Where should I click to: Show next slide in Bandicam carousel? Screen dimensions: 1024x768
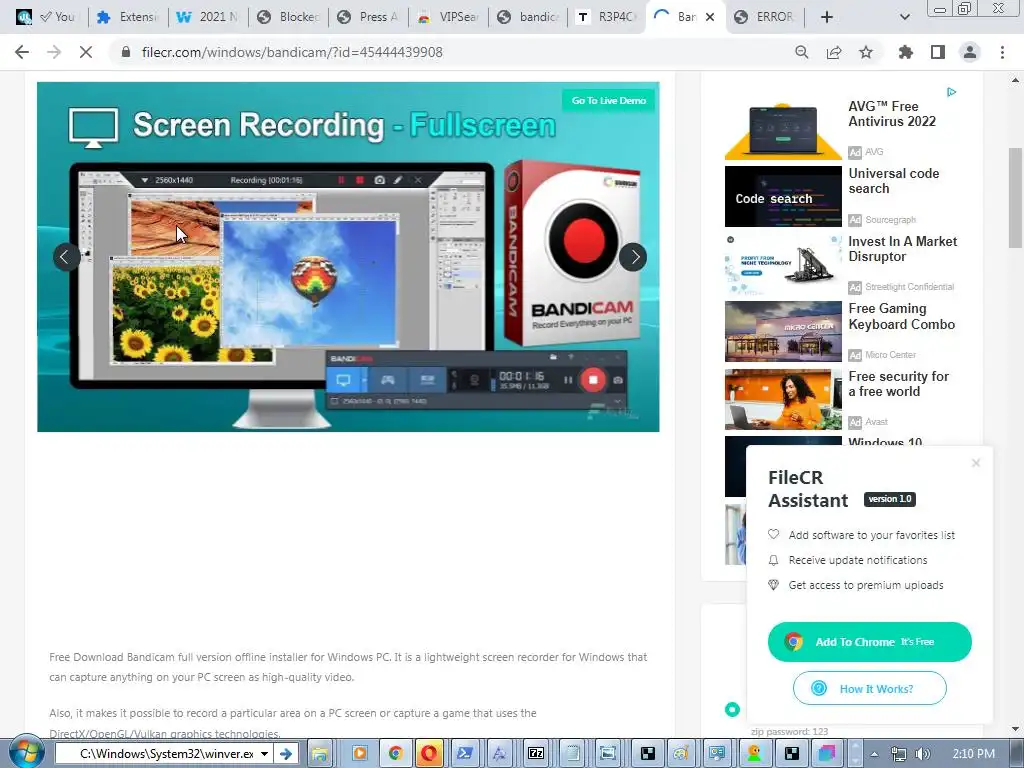(x=633, y=257)
